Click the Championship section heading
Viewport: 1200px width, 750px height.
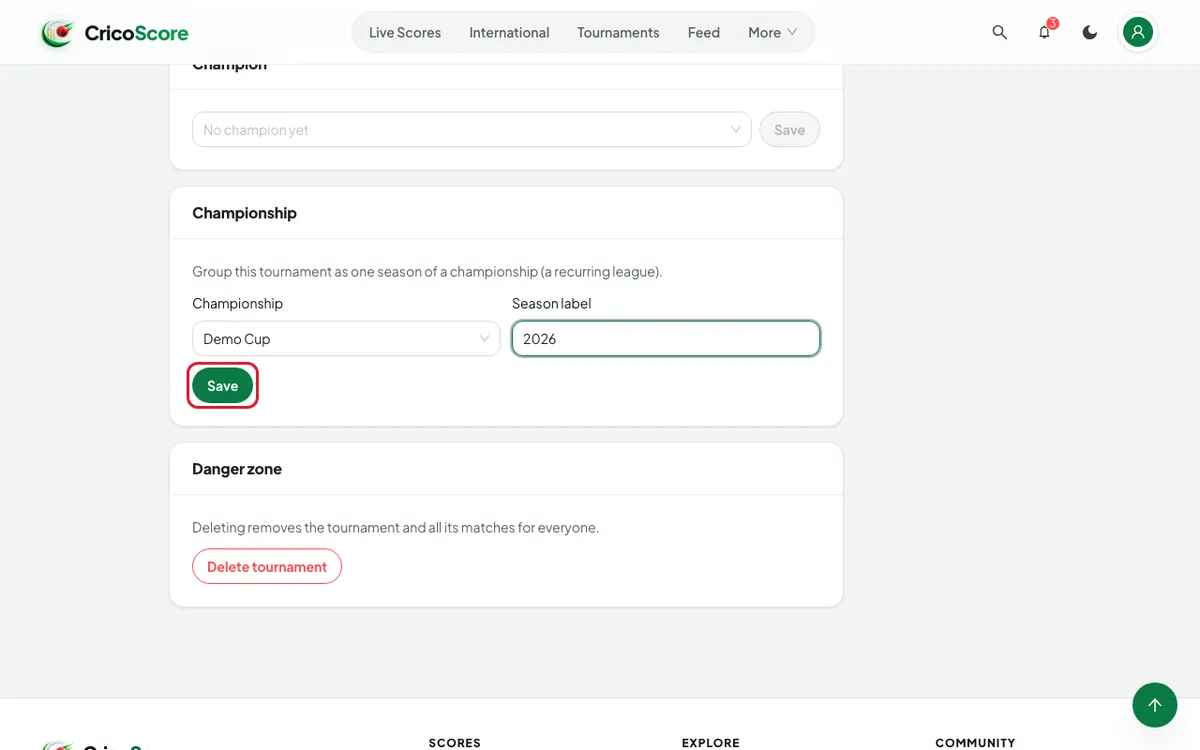point(244,213)
